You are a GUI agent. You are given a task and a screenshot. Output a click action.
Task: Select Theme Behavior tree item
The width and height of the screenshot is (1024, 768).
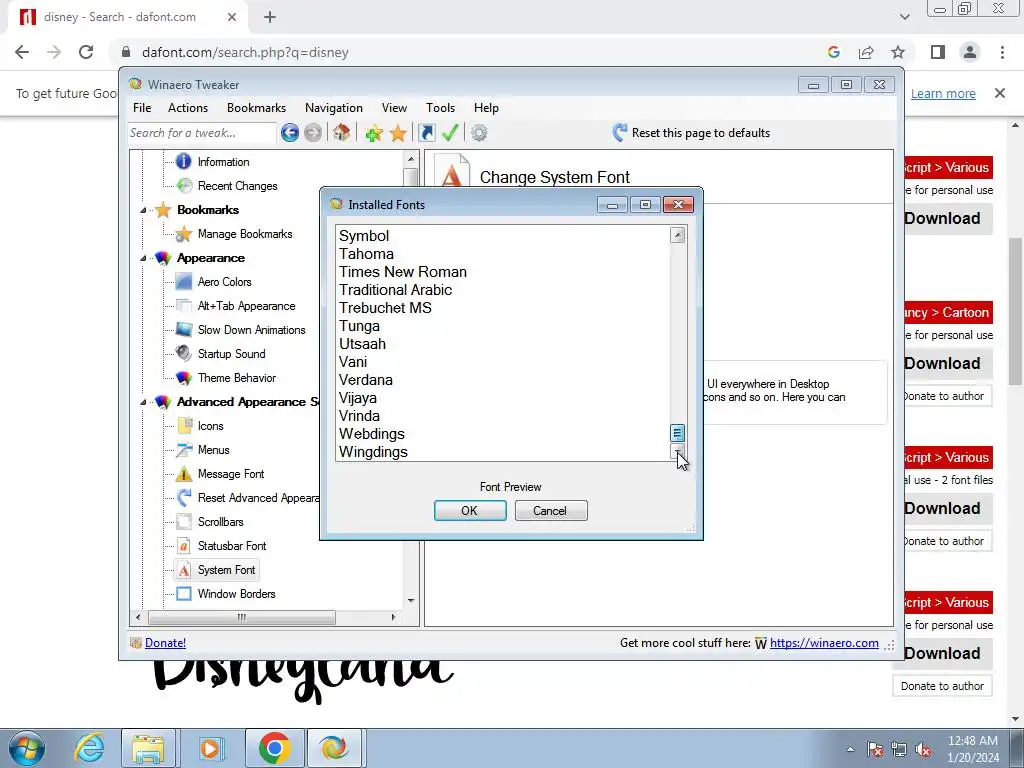click(236, 378)
